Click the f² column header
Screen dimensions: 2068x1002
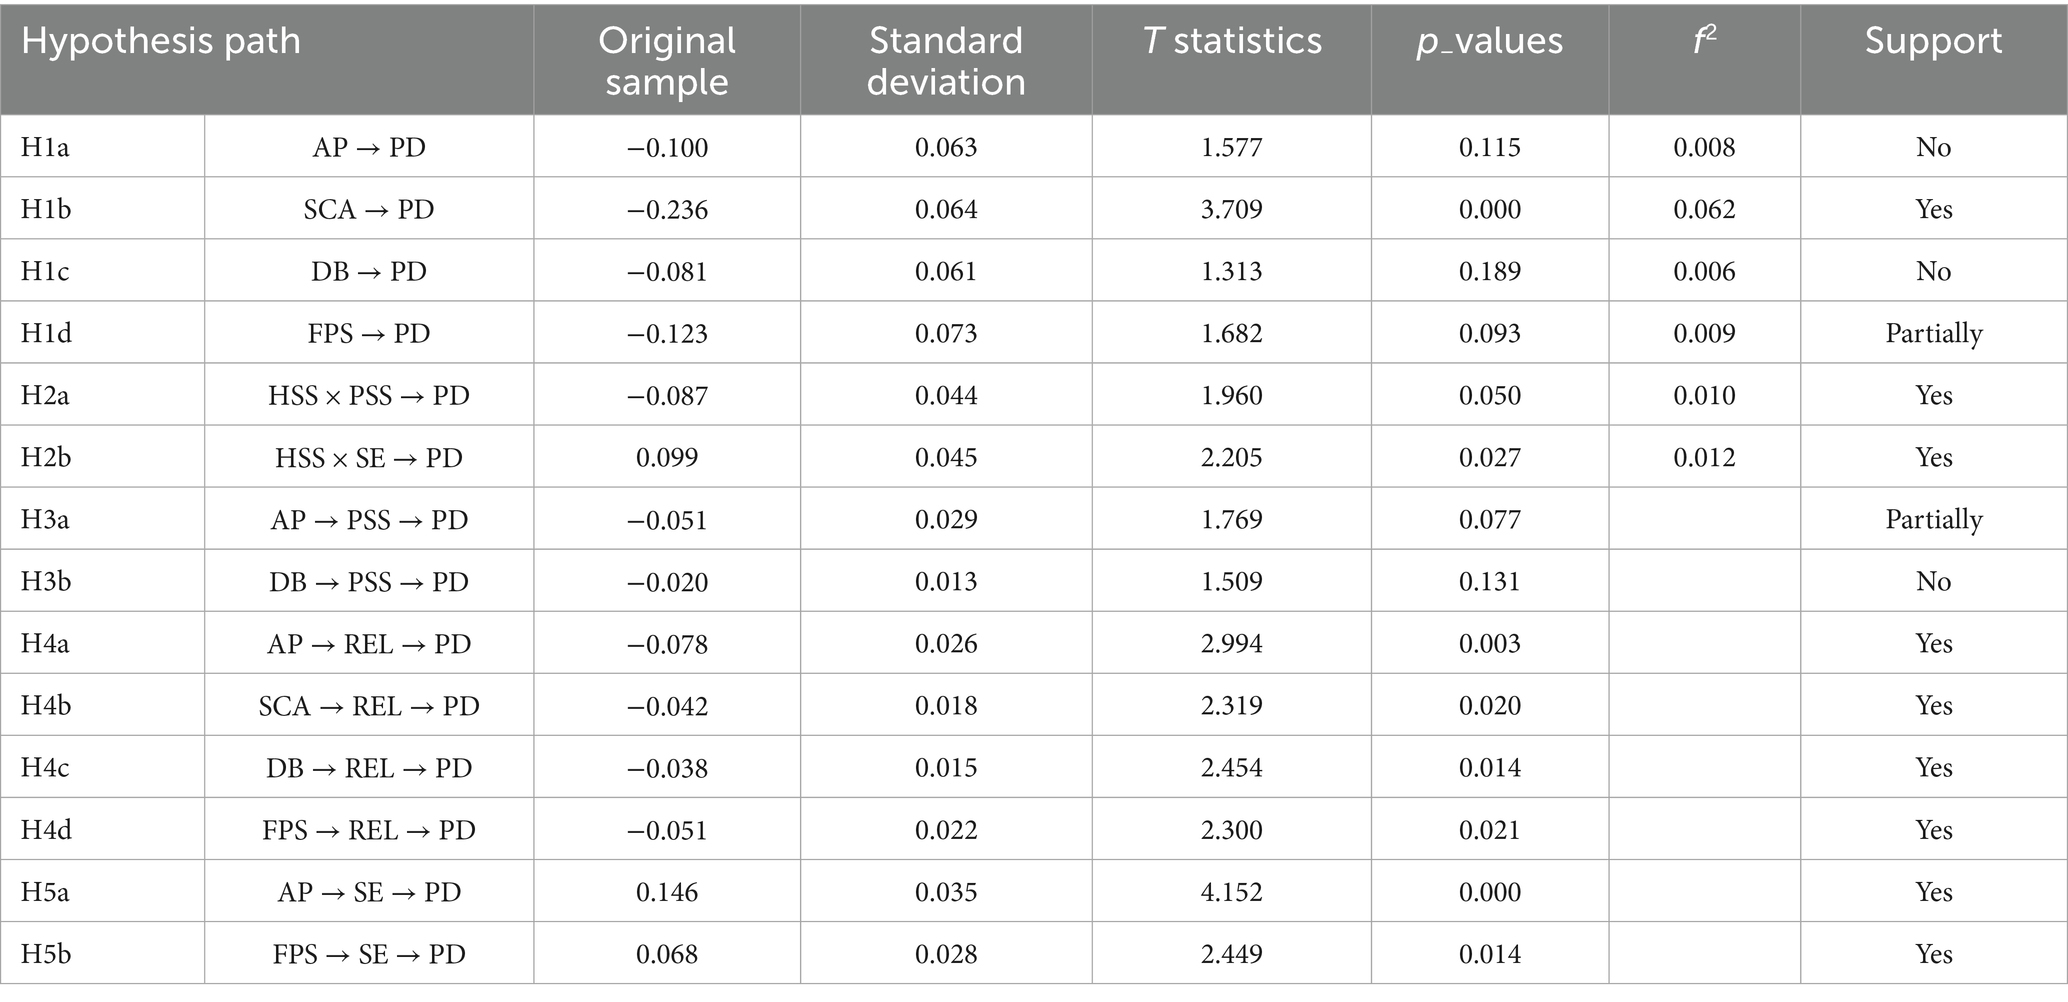(x=1704, y=41)
